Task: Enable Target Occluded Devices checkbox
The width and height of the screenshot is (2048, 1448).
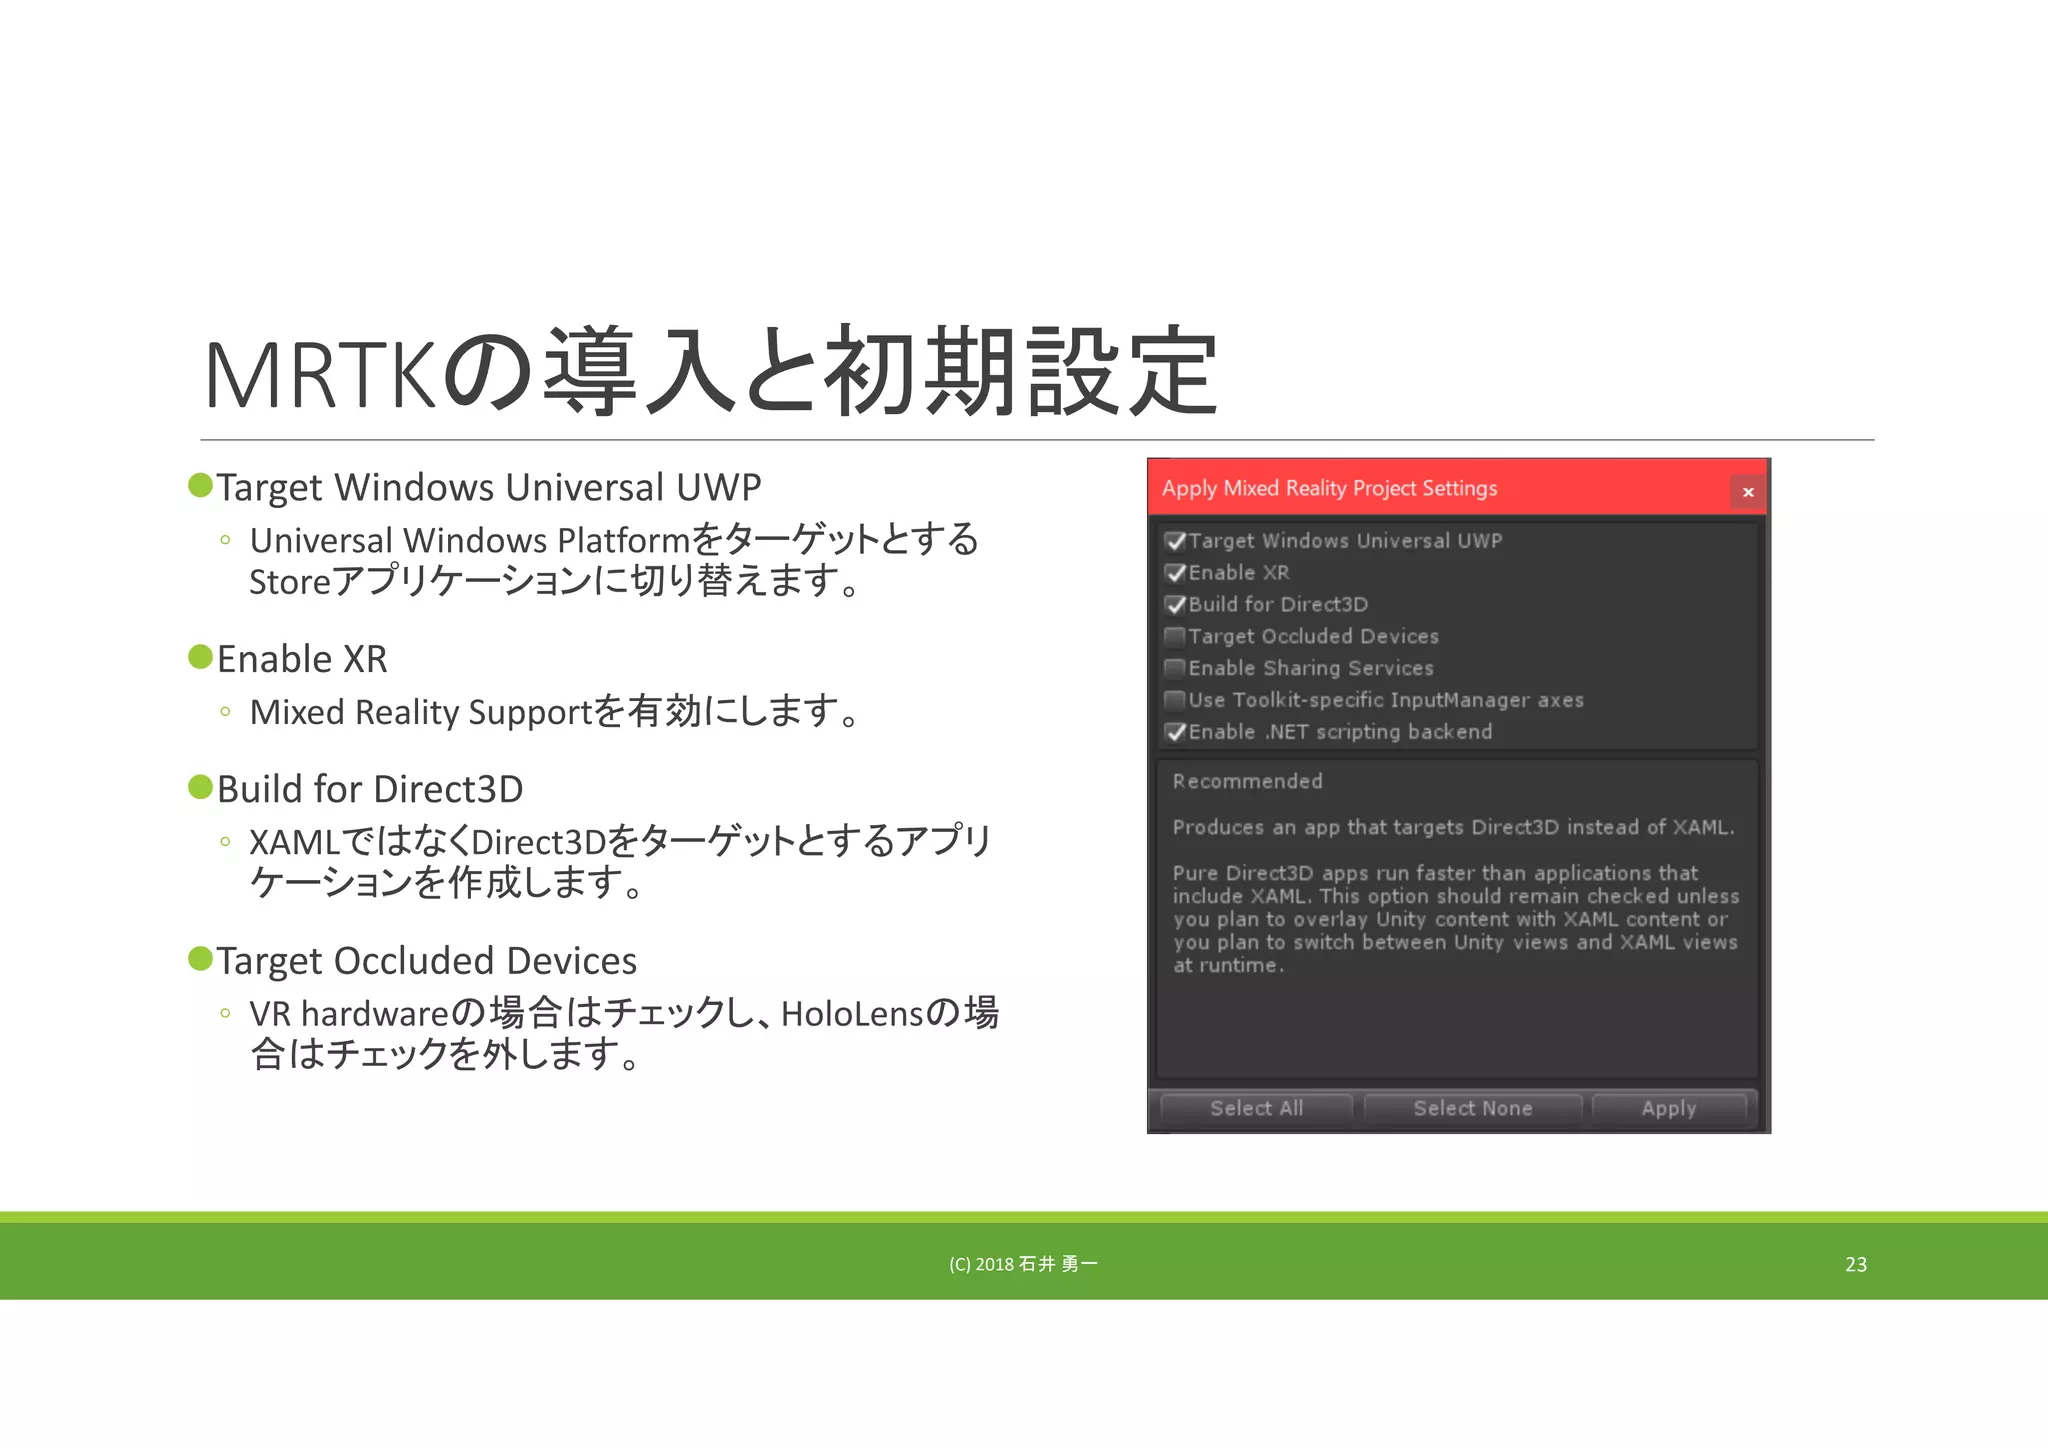Action: pos(1175,637)
